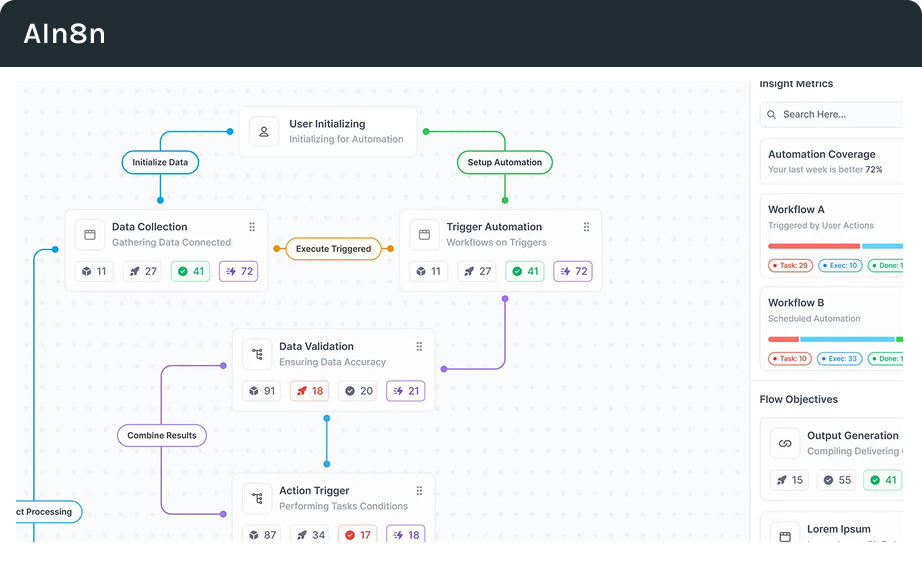Click the Output Generation link icon
Screen dimensions: 922x563
(785, 443)
